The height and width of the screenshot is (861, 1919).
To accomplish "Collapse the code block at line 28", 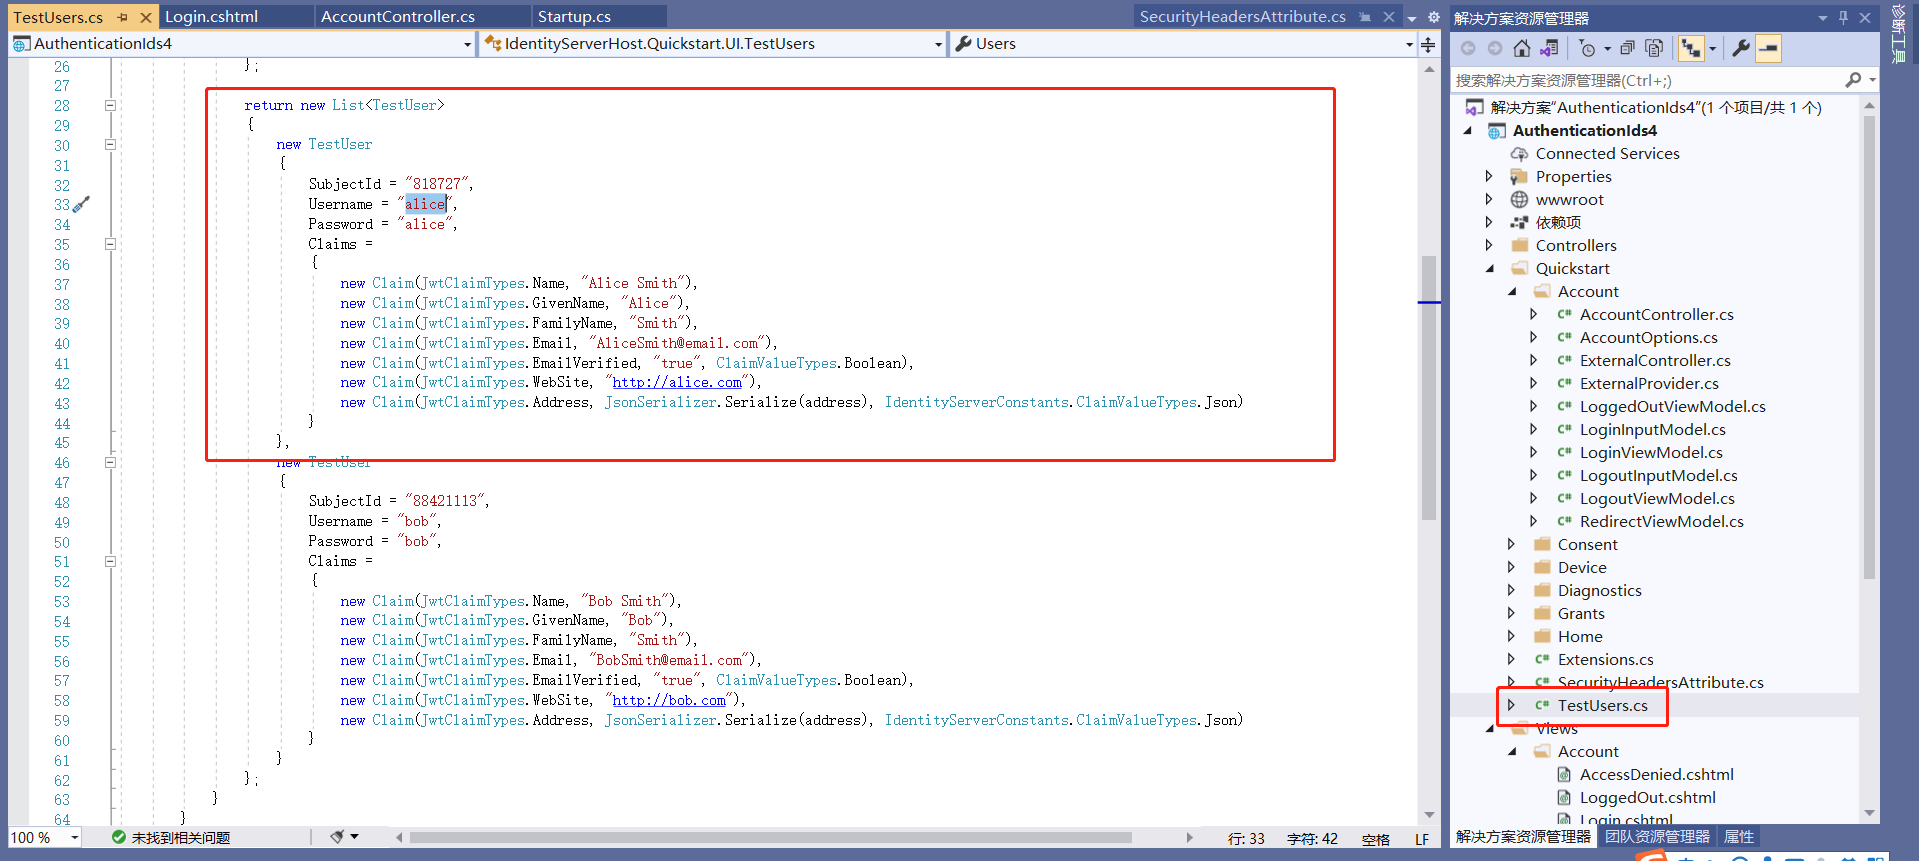I will coord(110,105).
